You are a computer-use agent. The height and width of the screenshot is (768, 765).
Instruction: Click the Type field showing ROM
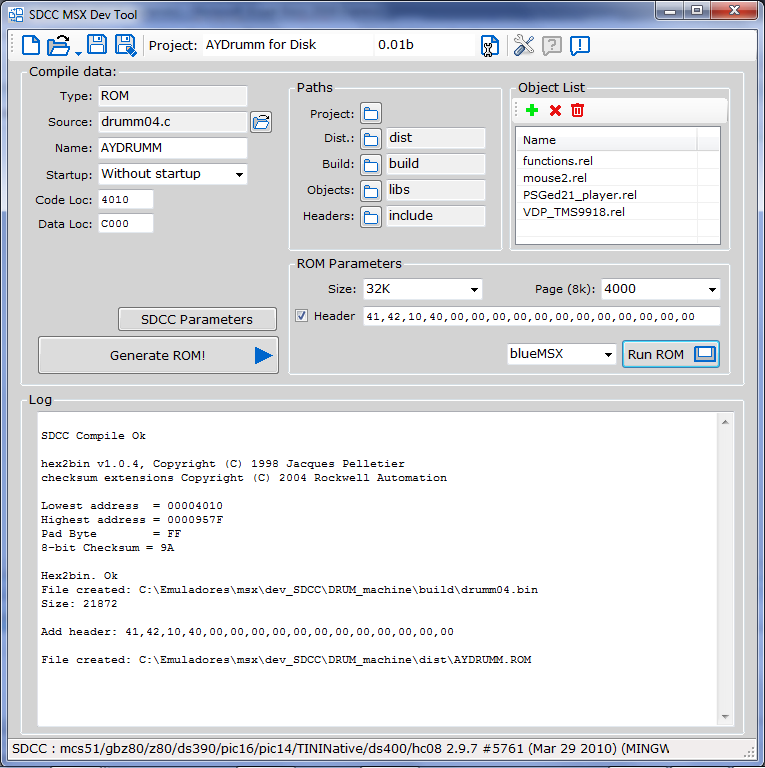click(172, 96)
